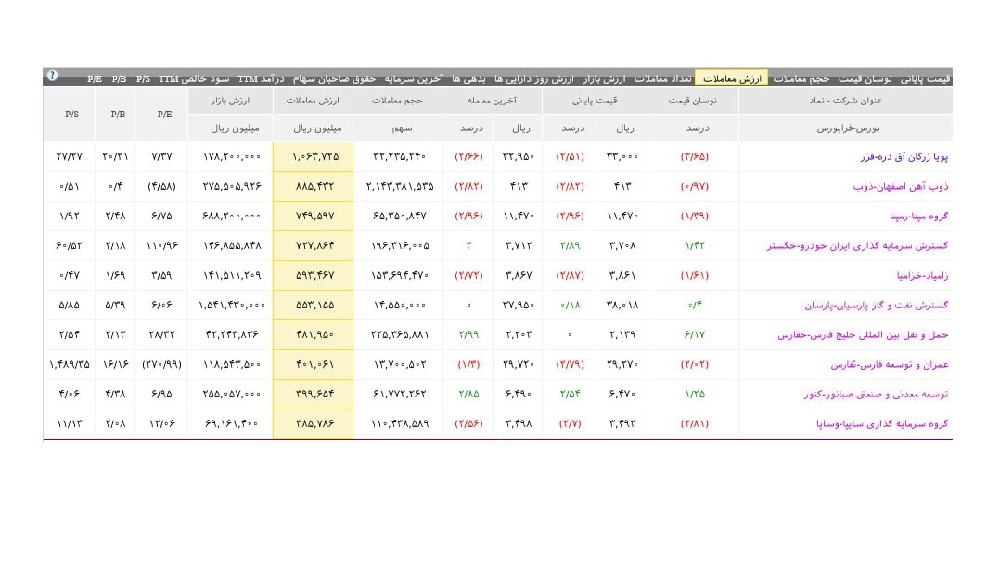This screenshot has height=563, width=1000.
Task: Click price fluctuation ۶/۱۷ in حفارس row
Action: coord(695,335)
